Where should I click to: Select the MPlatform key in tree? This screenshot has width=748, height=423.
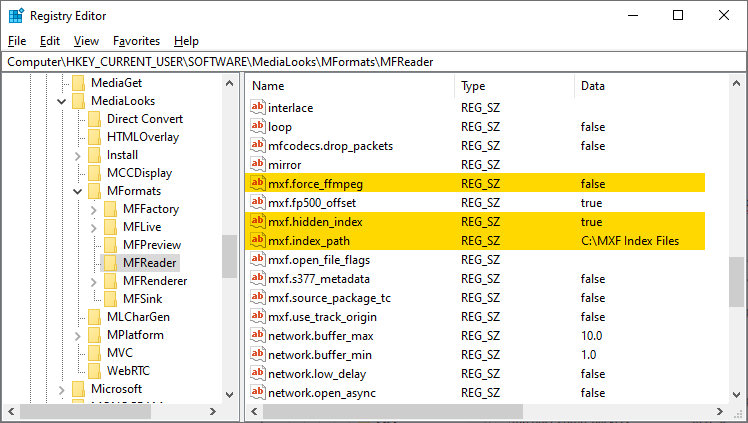click(135, 335)
